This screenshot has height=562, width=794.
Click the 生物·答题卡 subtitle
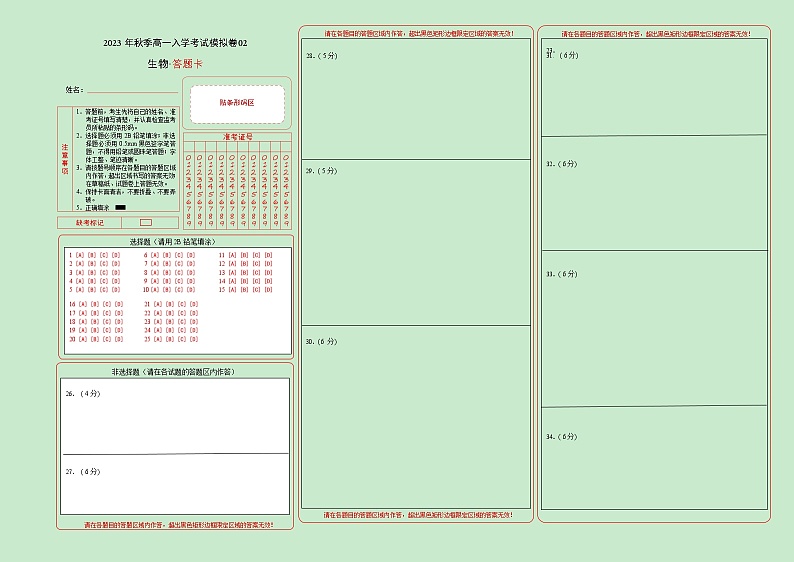pos(175,64)
